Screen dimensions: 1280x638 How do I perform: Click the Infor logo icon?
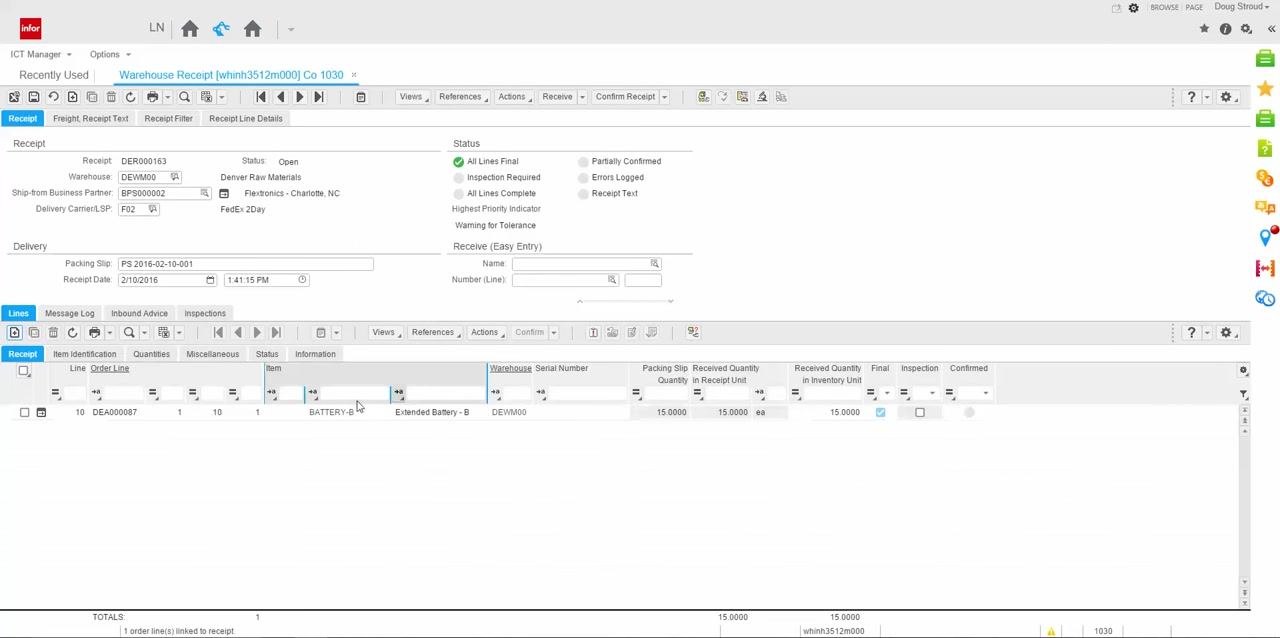[31, 28]
